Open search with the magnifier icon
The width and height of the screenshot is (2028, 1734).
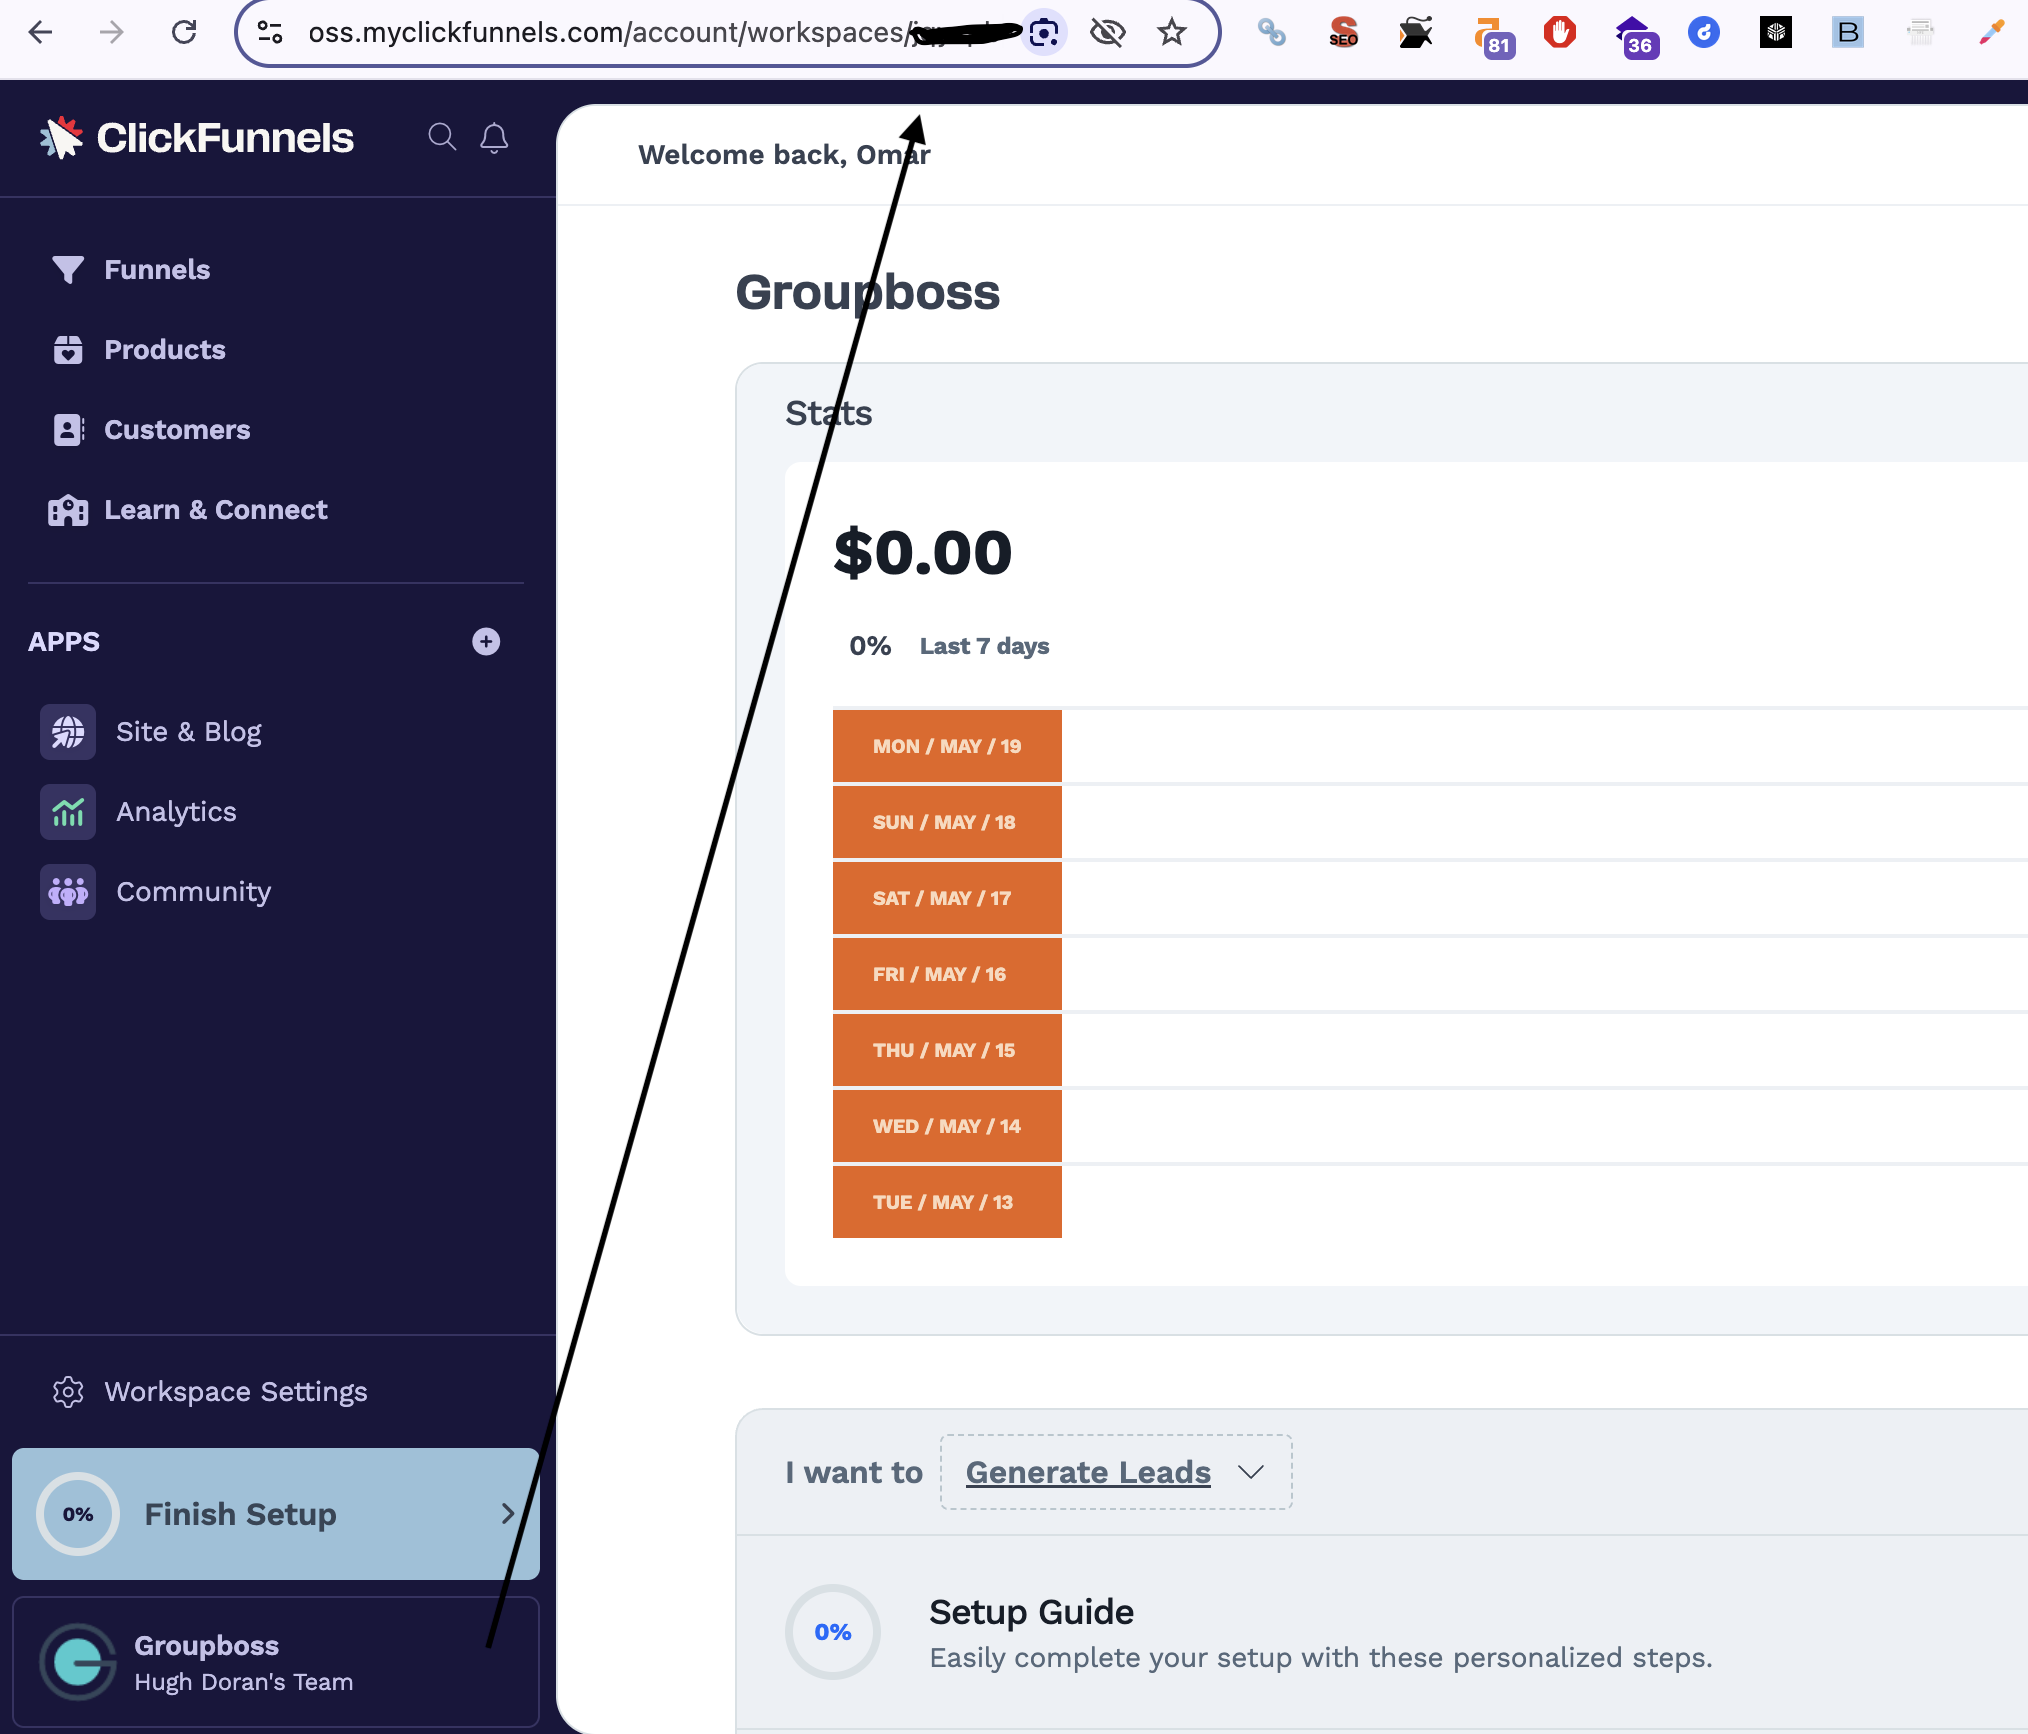442,137
